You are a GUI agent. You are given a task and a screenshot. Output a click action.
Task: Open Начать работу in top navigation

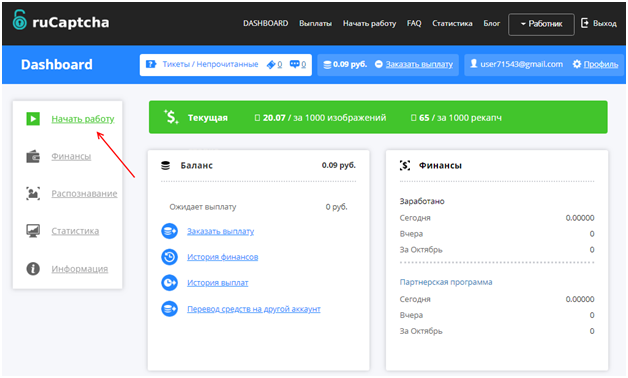pyautogui.click(x=369, y=24)
